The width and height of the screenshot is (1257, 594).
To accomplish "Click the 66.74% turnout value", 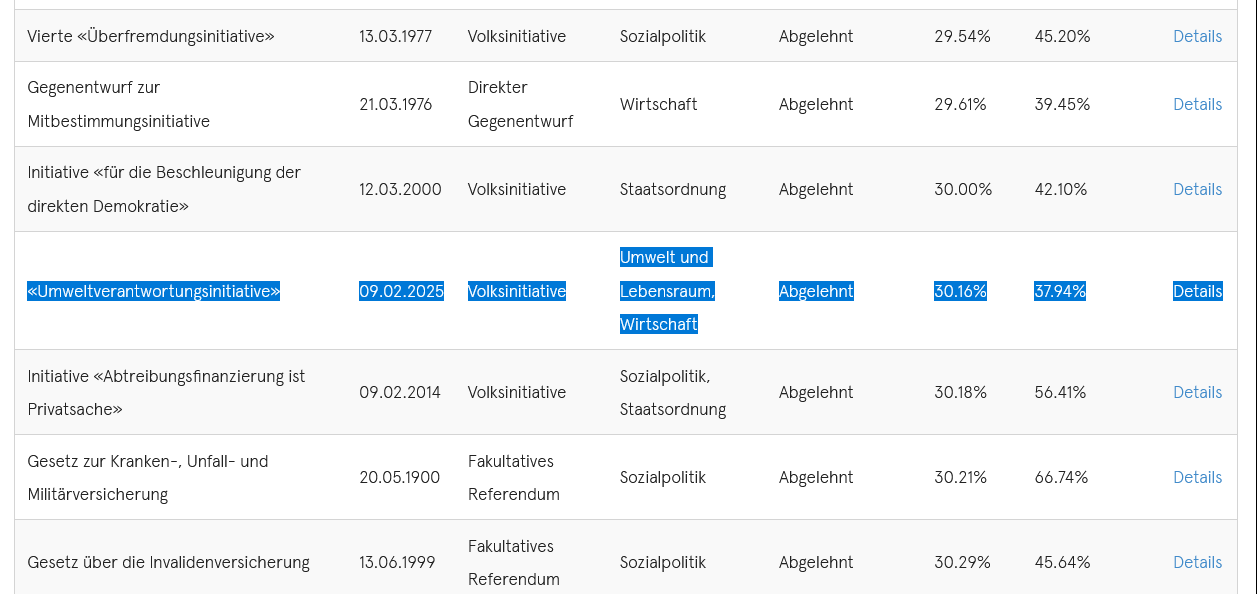I will [x=1061, y=477].
